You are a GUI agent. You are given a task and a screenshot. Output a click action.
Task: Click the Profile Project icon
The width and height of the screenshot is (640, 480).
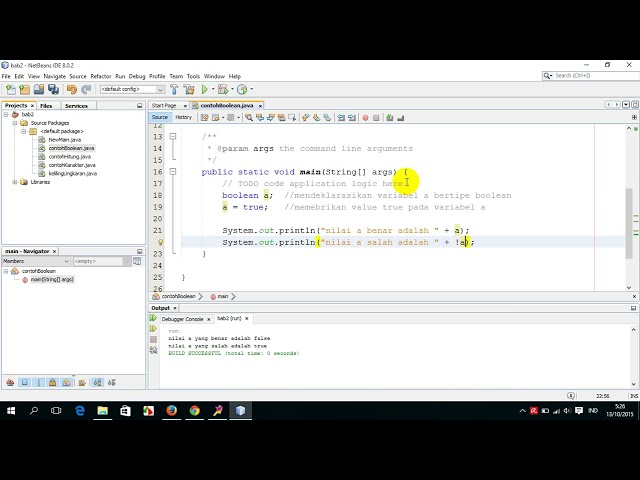pos(242,89)
